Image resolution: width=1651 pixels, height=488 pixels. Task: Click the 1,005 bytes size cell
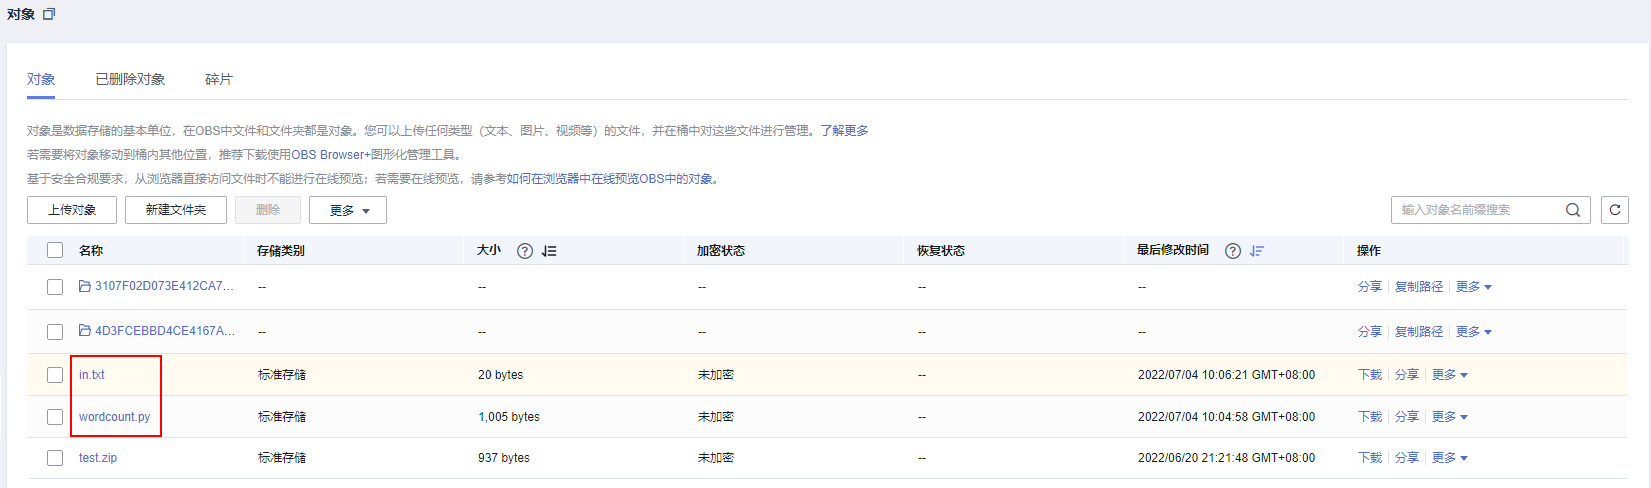click(x=509, y=417)
